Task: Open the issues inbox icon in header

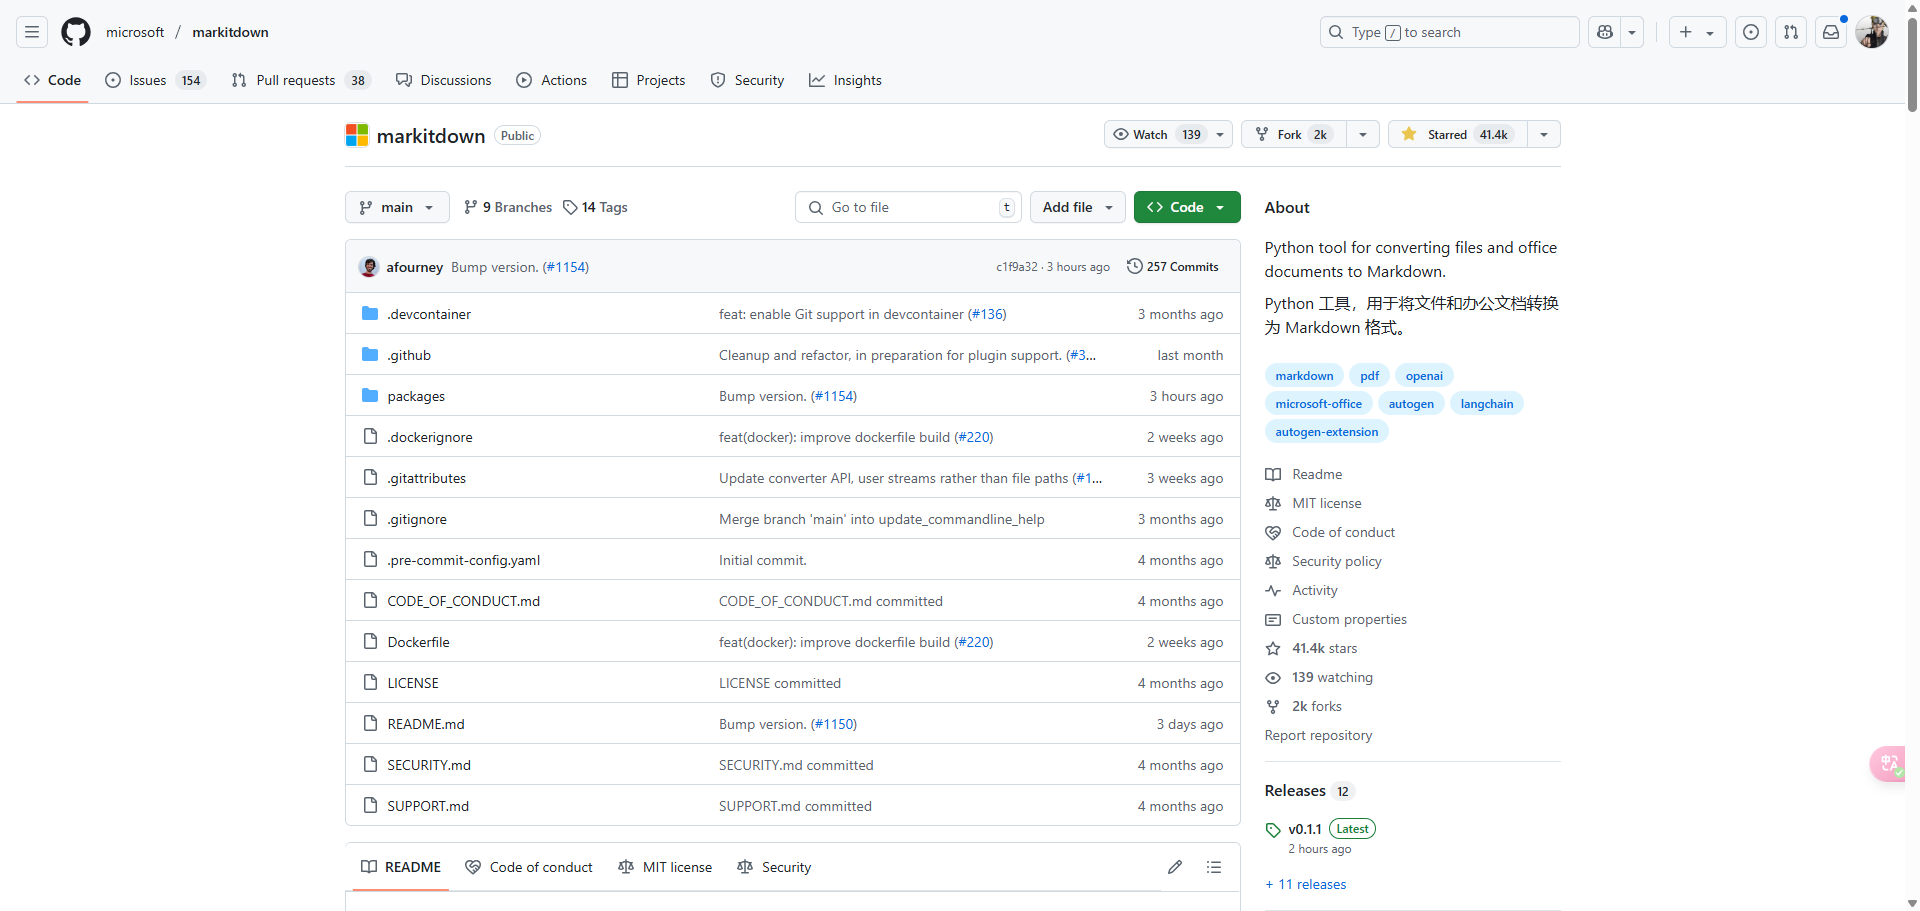Action: click(x=1751, y=32)
